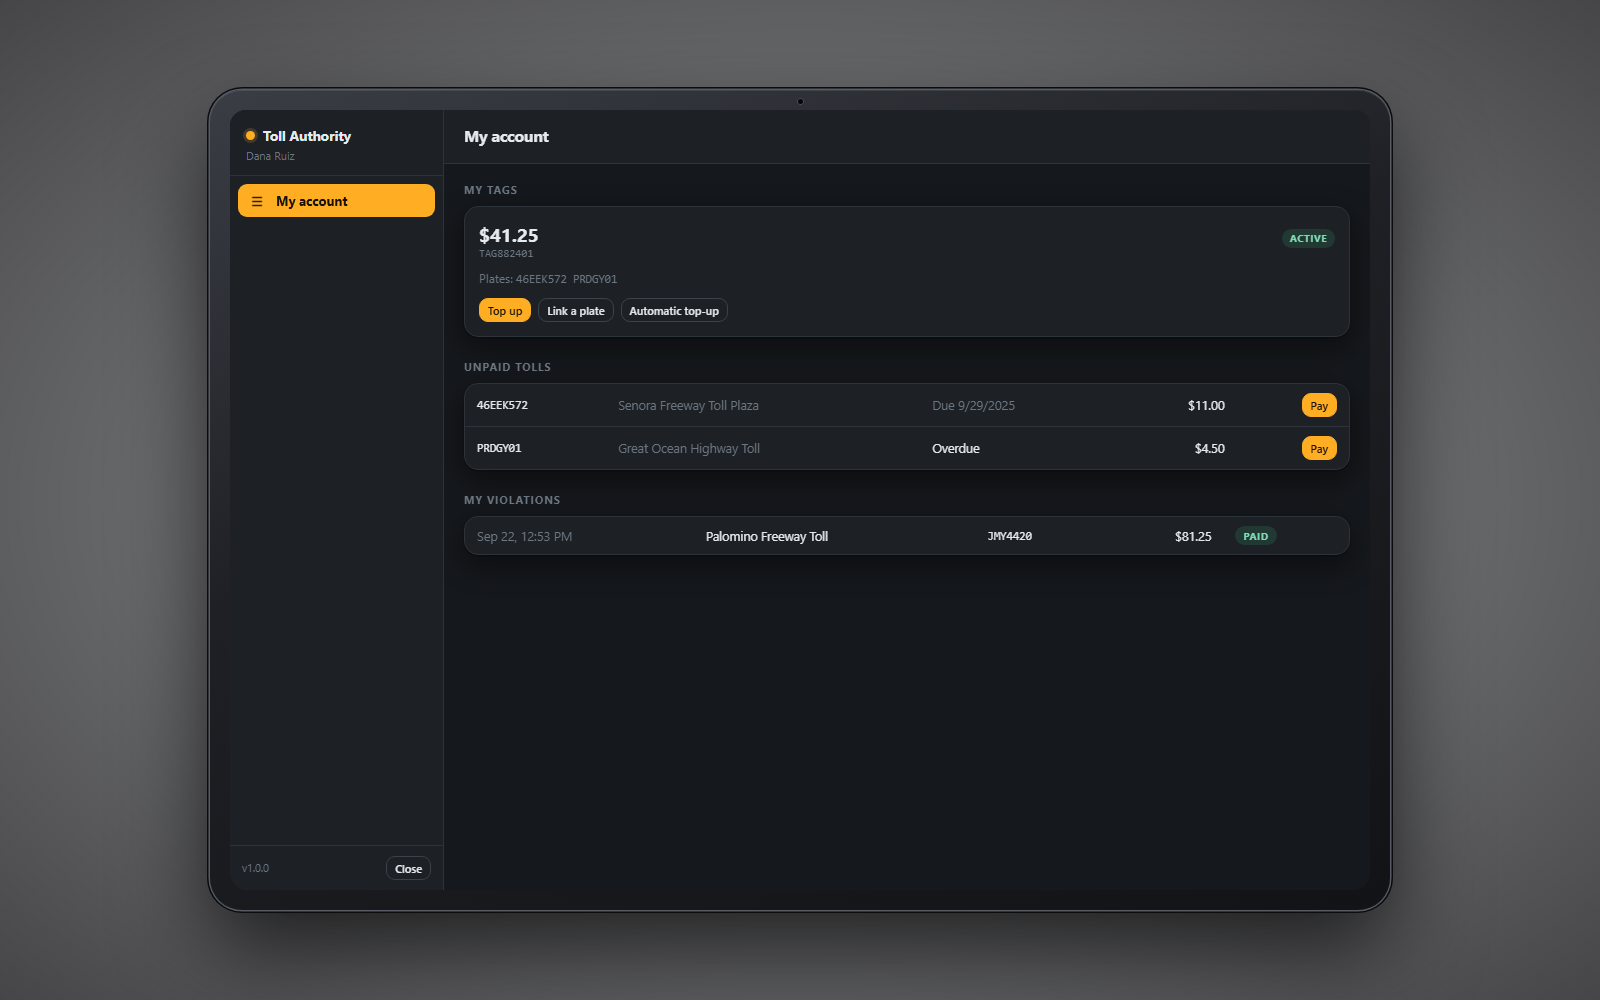
Task: Click the My account page heading
Action: coord(506,137)
